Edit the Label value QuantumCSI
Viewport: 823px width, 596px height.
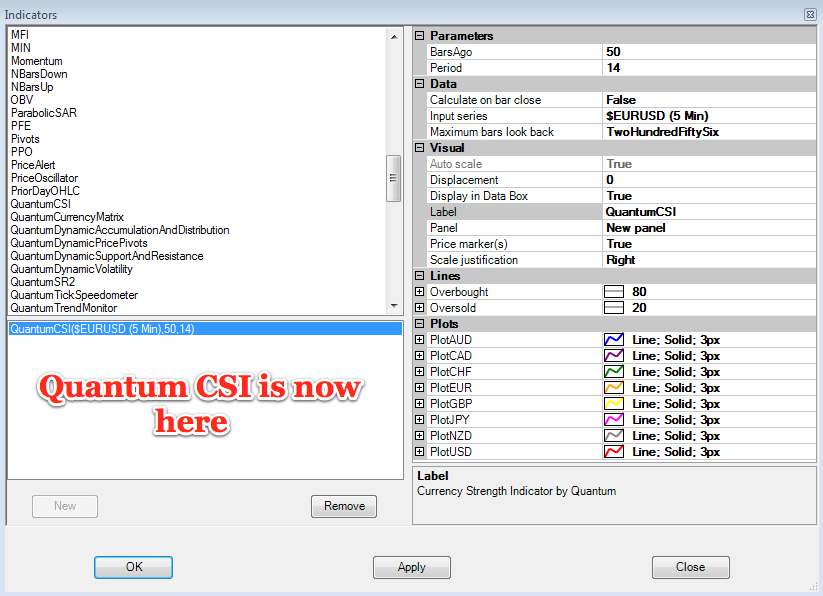point(709,211)
